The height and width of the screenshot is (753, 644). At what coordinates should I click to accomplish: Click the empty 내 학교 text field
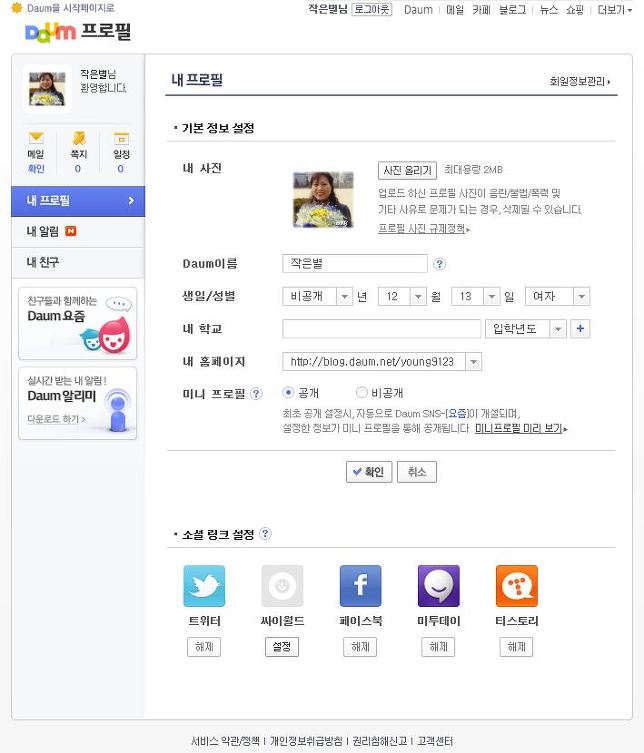pos(382,329)
